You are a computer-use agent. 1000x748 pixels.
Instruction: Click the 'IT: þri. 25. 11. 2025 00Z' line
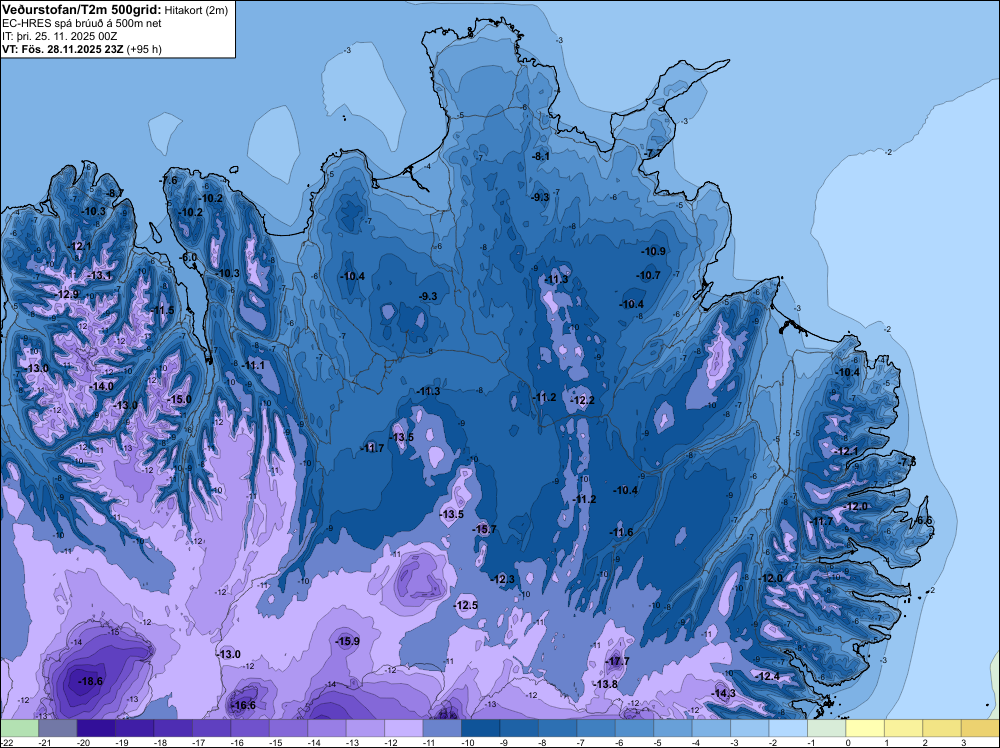[x=59, y=36]
